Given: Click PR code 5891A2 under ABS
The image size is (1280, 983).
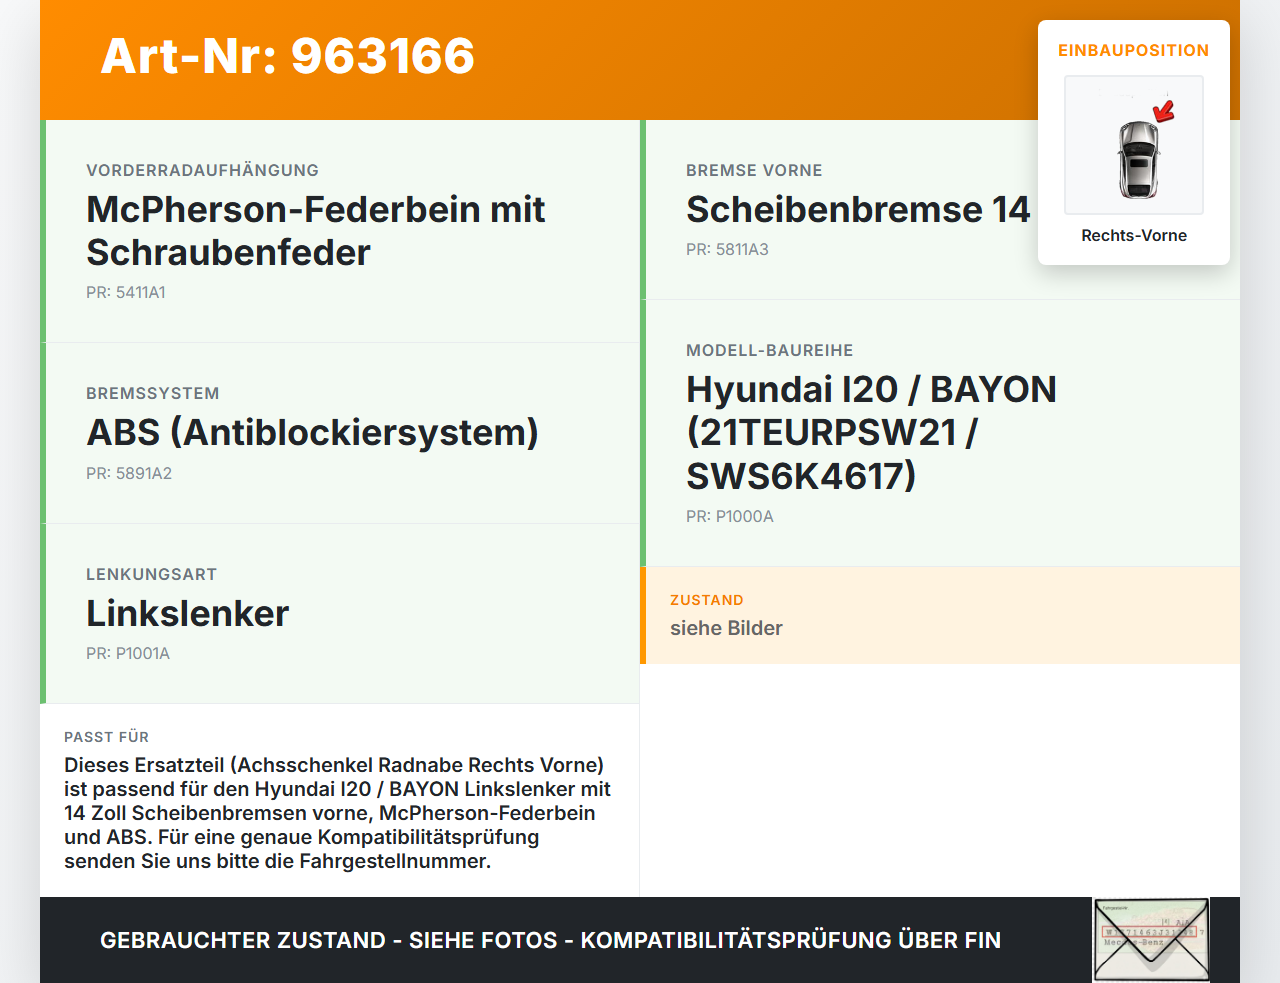Looking at the screenshot, I should point(129,473).
